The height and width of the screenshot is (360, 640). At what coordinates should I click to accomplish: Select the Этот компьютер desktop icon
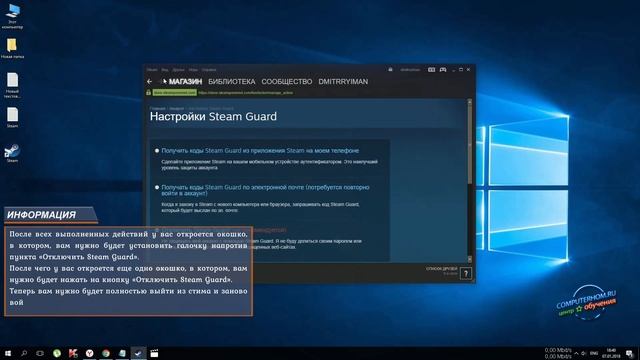coord(12,16)
